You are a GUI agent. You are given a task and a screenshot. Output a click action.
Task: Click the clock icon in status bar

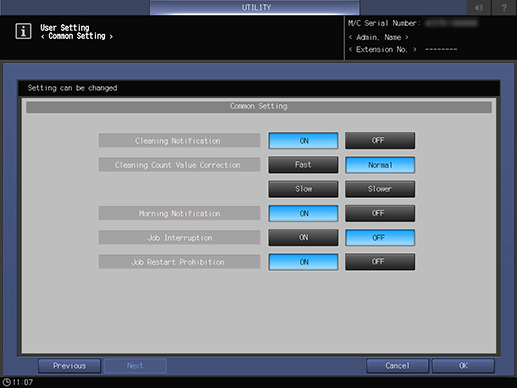6,382
